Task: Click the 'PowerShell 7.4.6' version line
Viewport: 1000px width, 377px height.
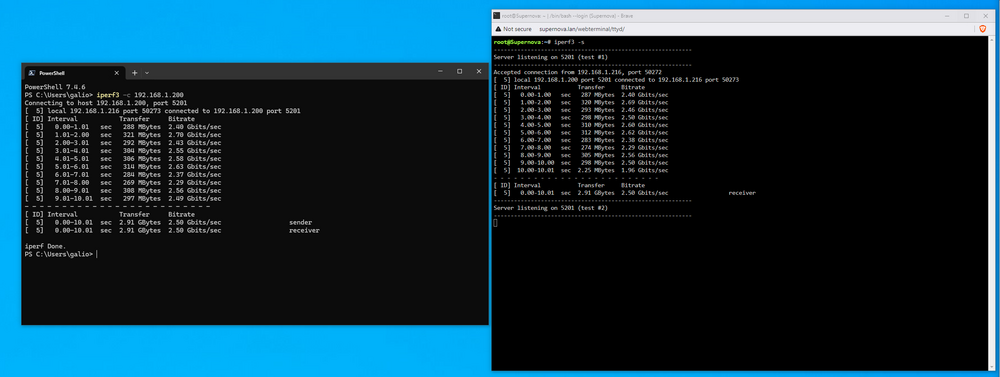Action: tap(55, 87)
